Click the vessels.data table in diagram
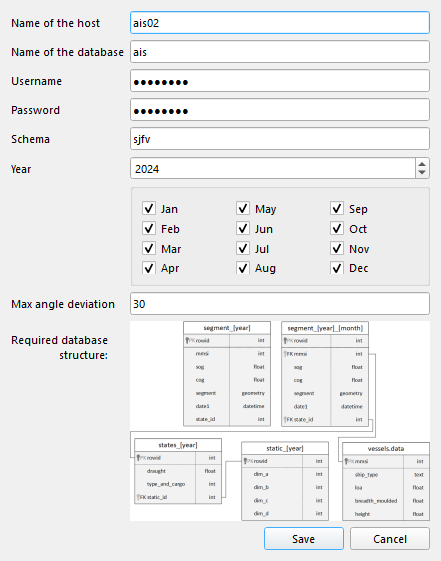Screen dimensions: 441x561 386,481
